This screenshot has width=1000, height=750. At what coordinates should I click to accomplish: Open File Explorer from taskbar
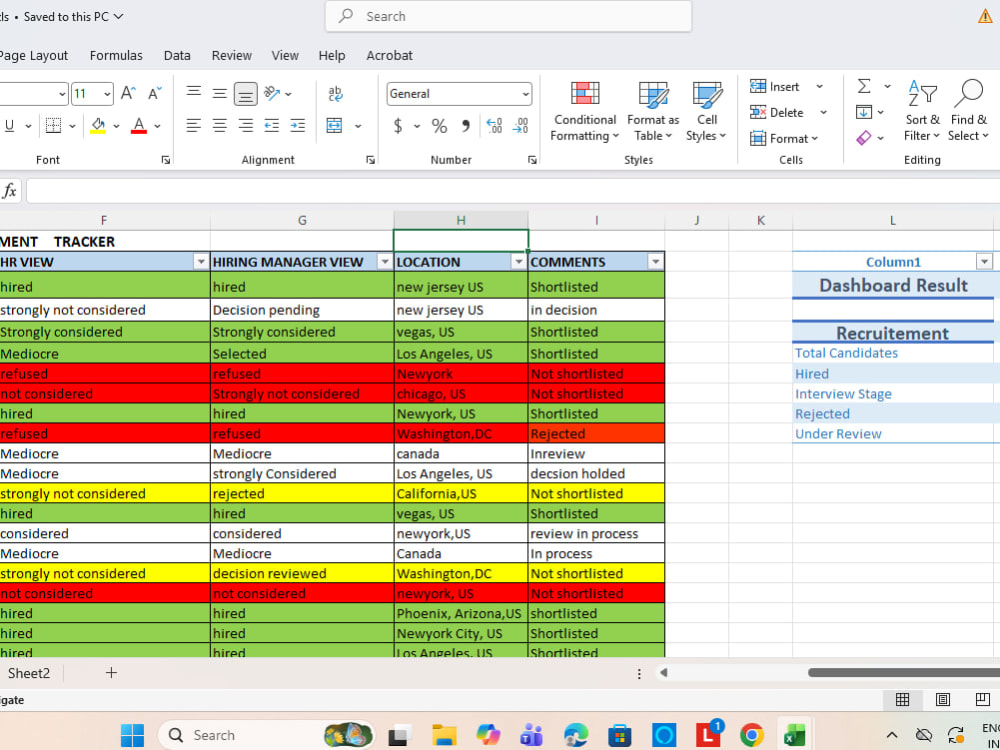(444, 735)
